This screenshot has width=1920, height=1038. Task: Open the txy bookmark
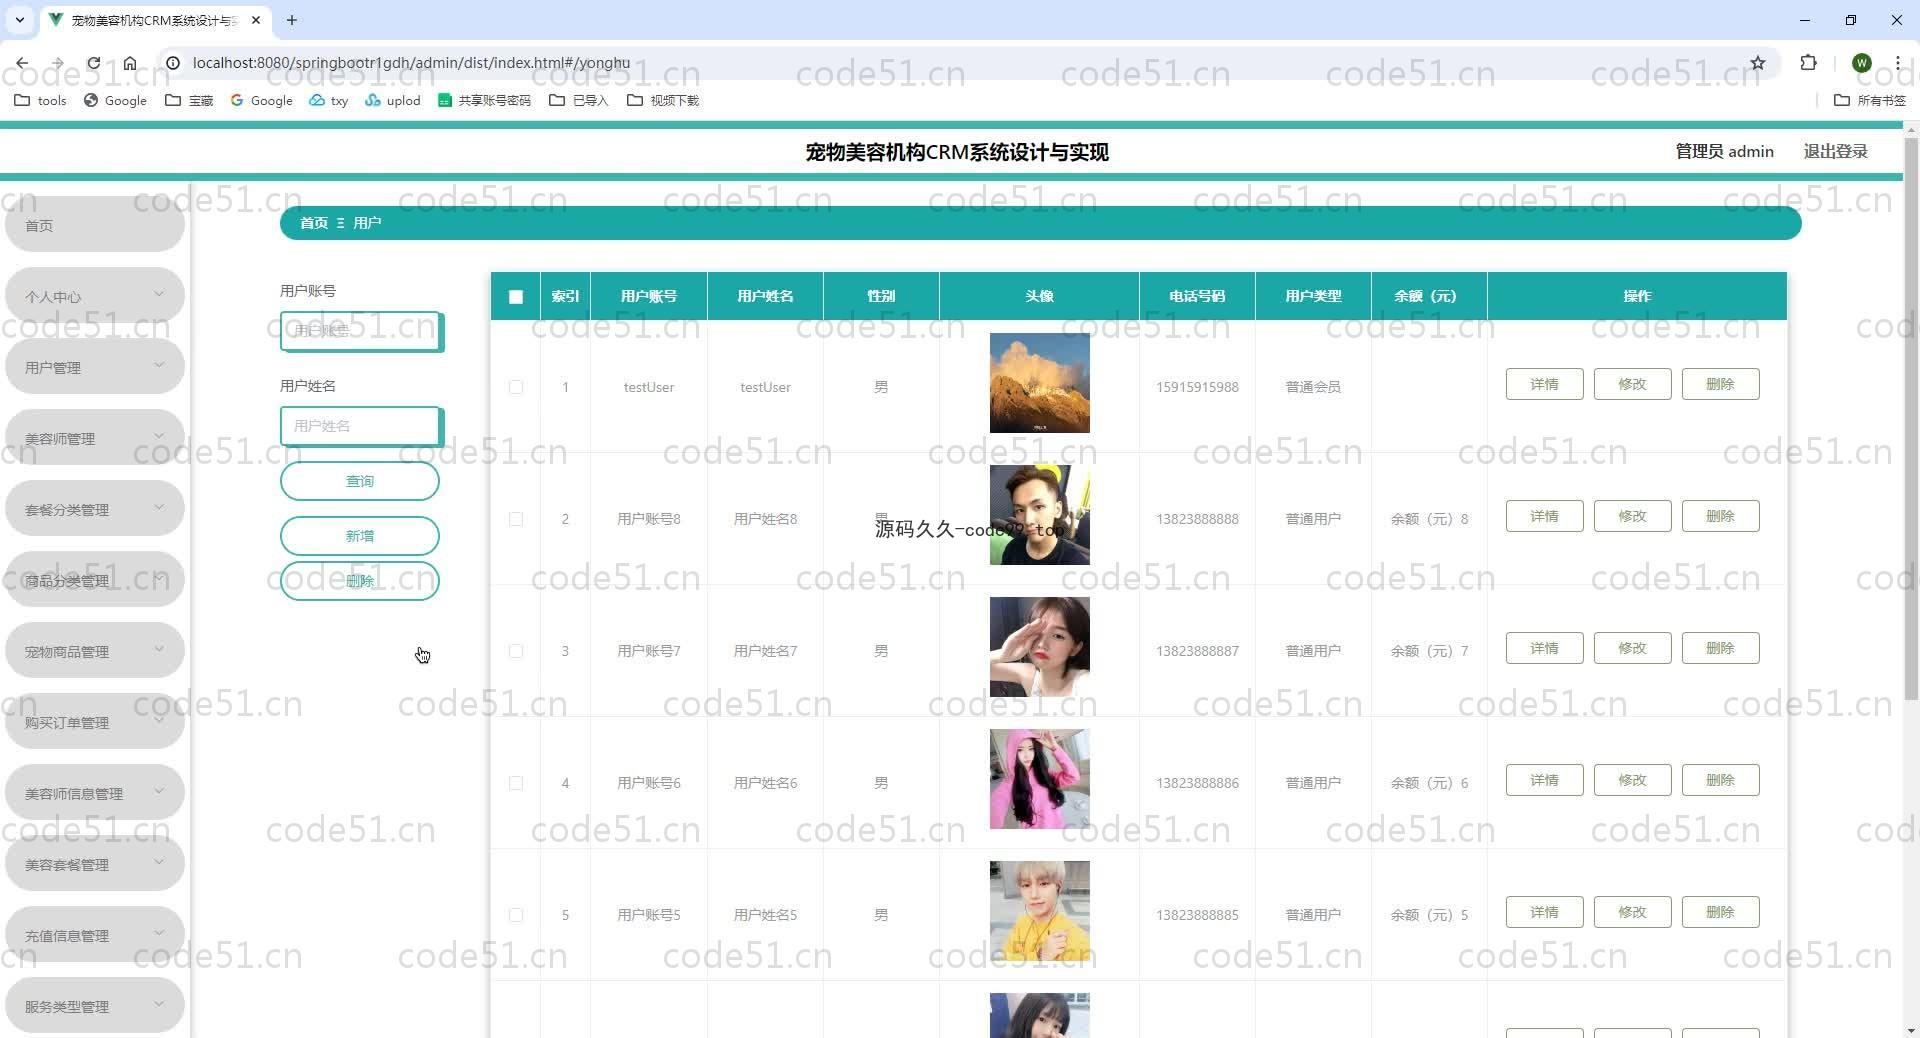click(x=328, y=100)
